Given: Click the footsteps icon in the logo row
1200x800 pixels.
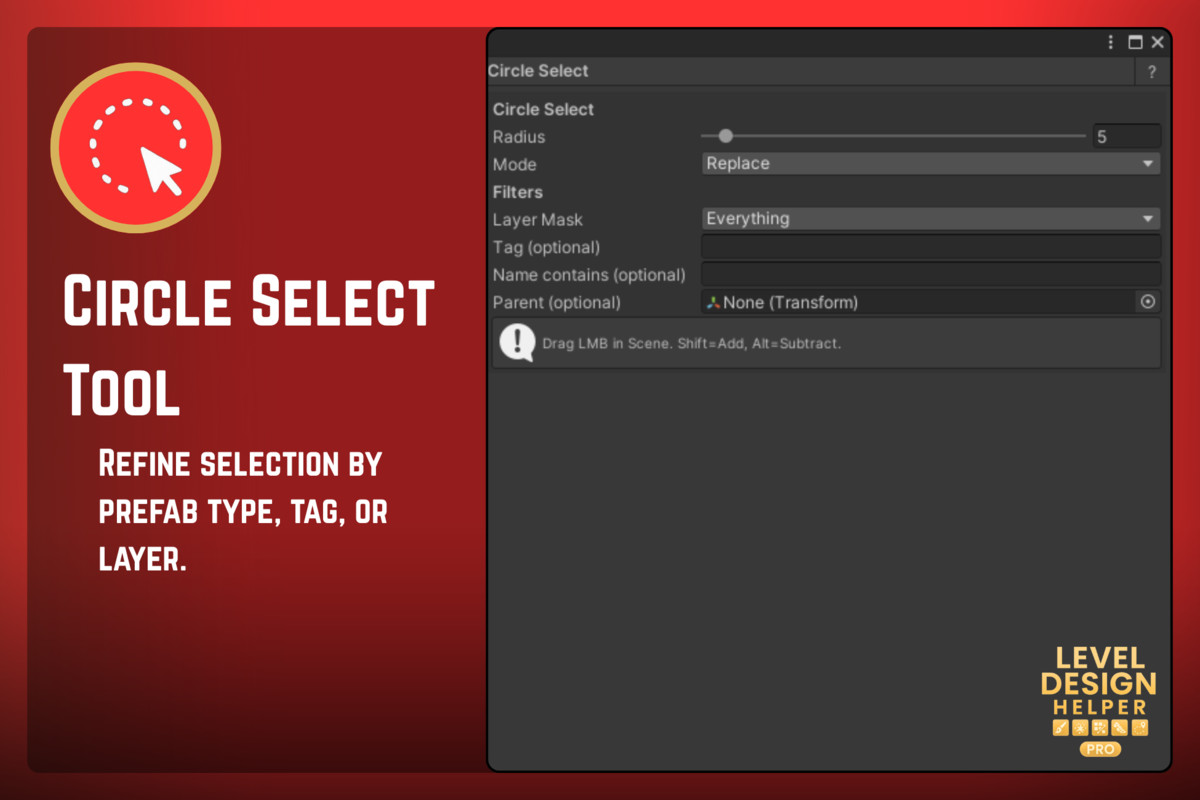Looking at the screenshot, I should 1119,727.
